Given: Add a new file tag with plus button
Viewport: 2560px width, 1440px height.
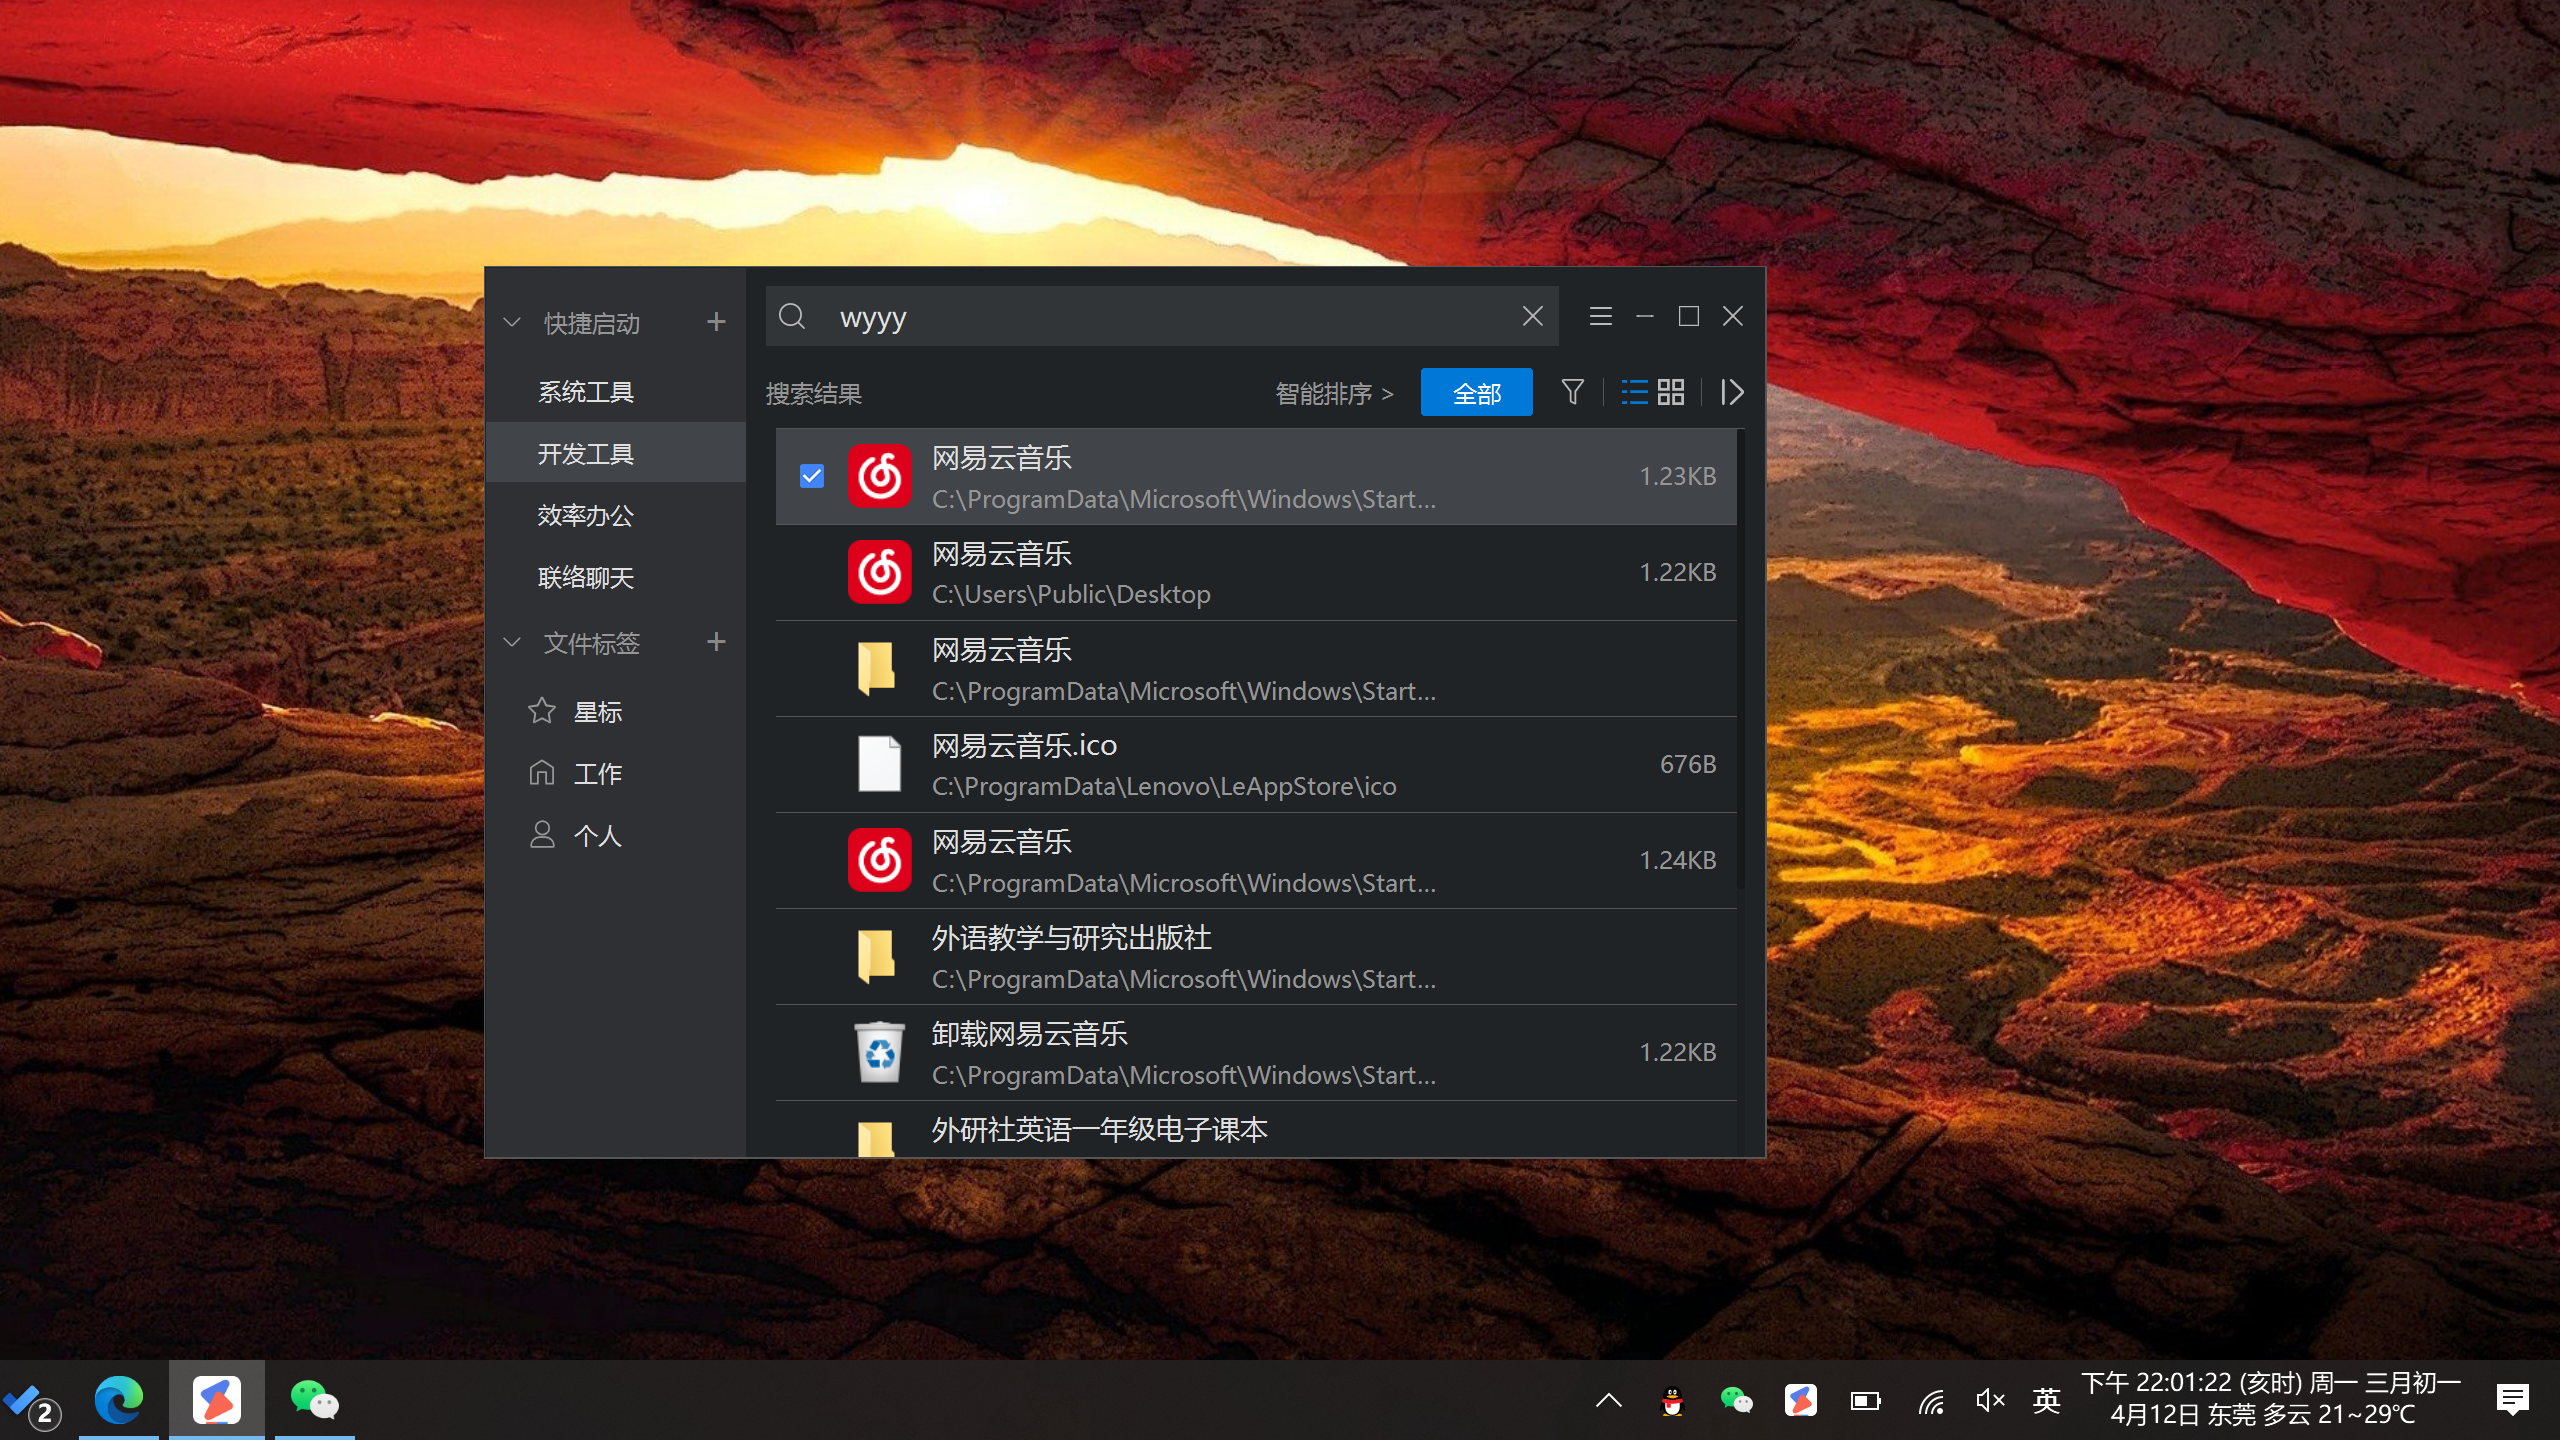Looking at the screenshot, I should click(717, 642).
